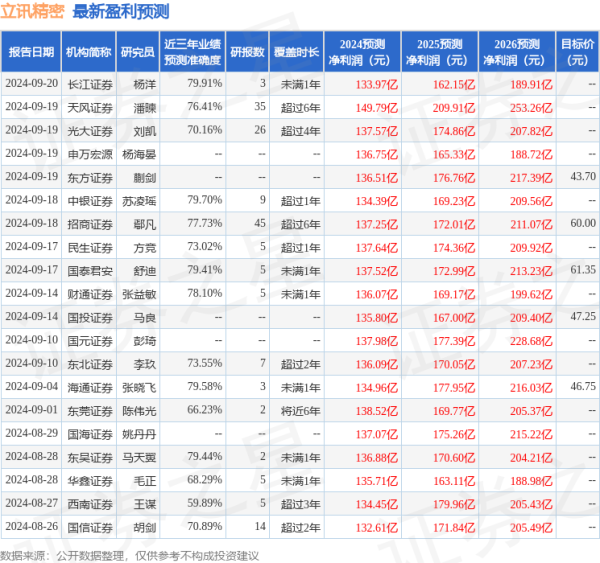The width and height of the screenshot is (600, 563).
Task: Select the 国泰君安 institution cell
Action: pyautogui.click(x=88, y=268)
